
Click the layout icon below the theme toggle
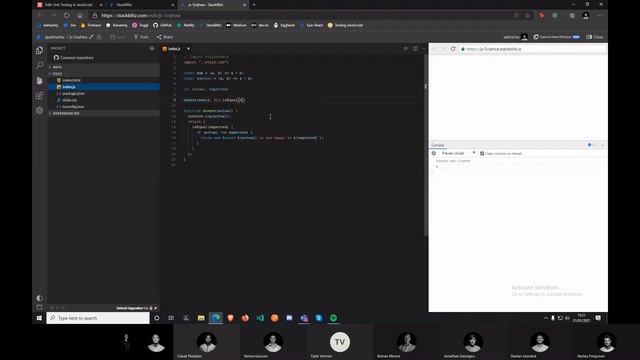40,307
